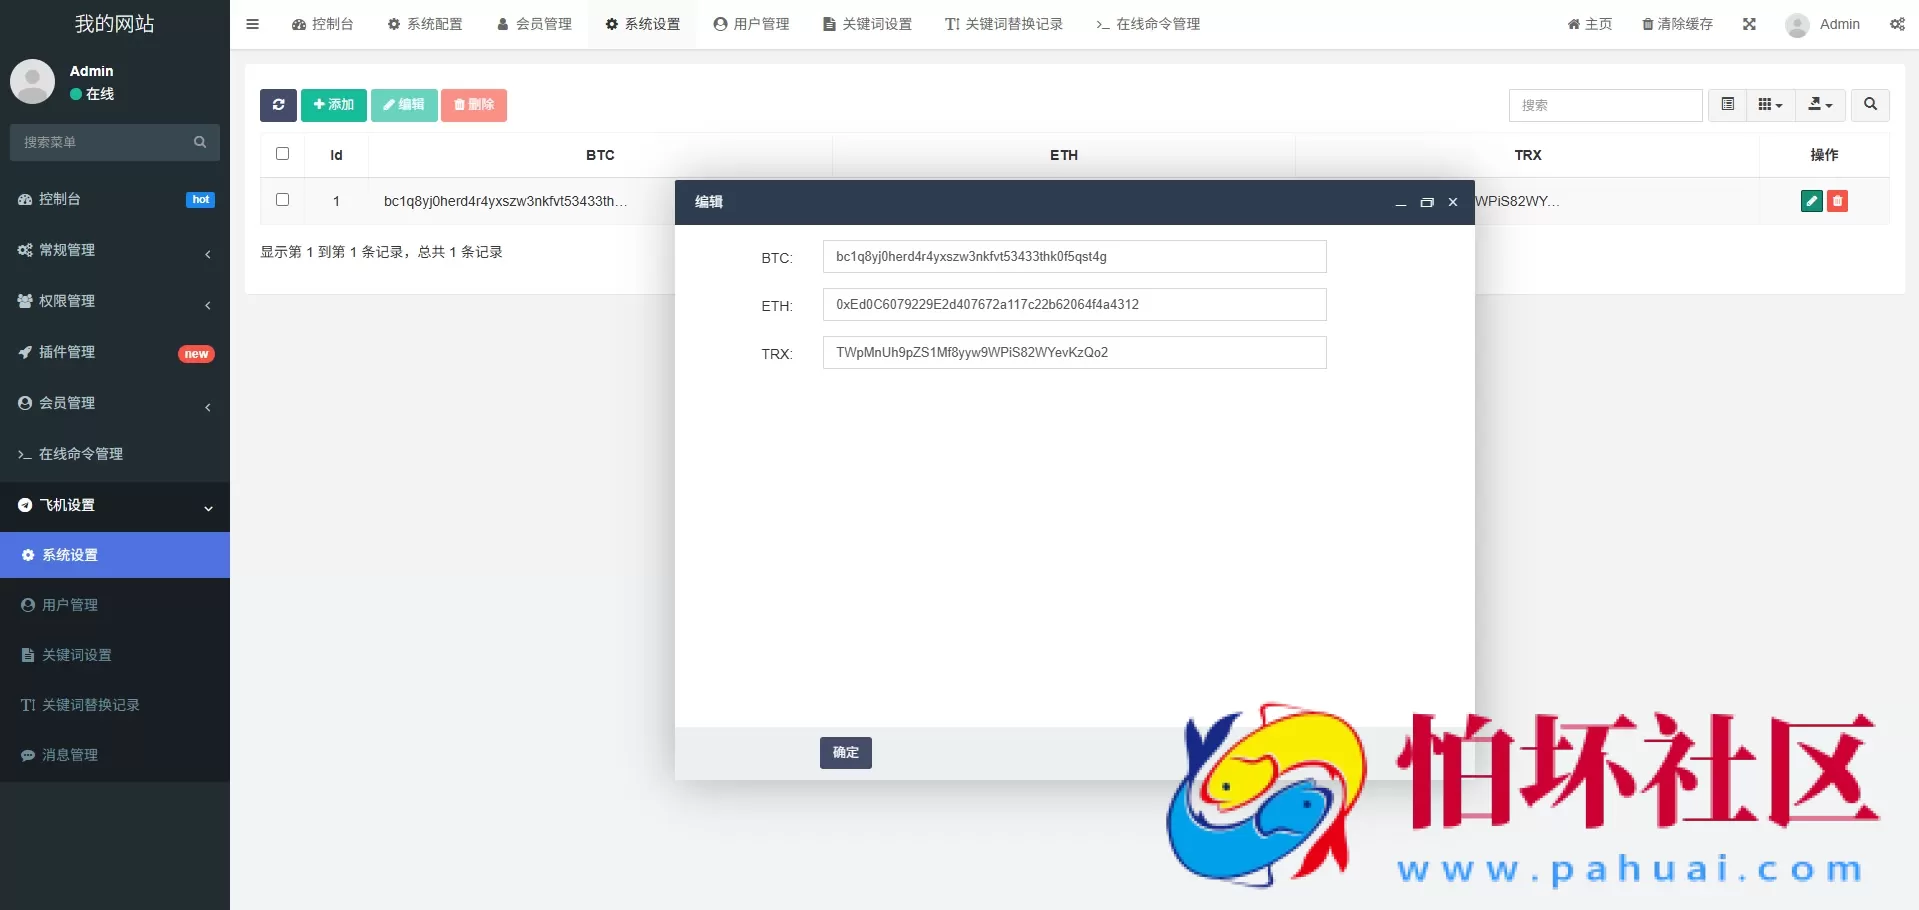This screenshot has height=910, width=1919.
Task: Open the fullscreen toggle icon in top bar
Action: tap(1748, 24)
